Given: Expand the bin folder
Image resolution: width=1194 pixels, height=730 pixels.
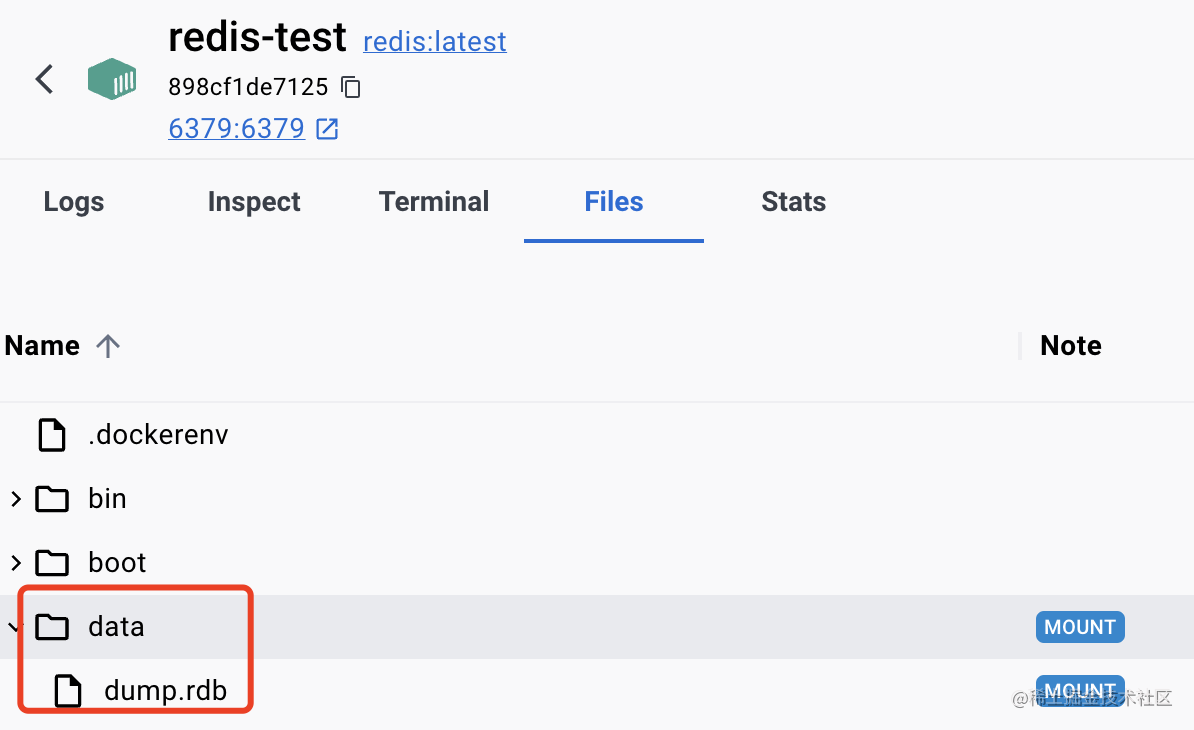Looking at the screenshot, I should click(x=15, y=498).
